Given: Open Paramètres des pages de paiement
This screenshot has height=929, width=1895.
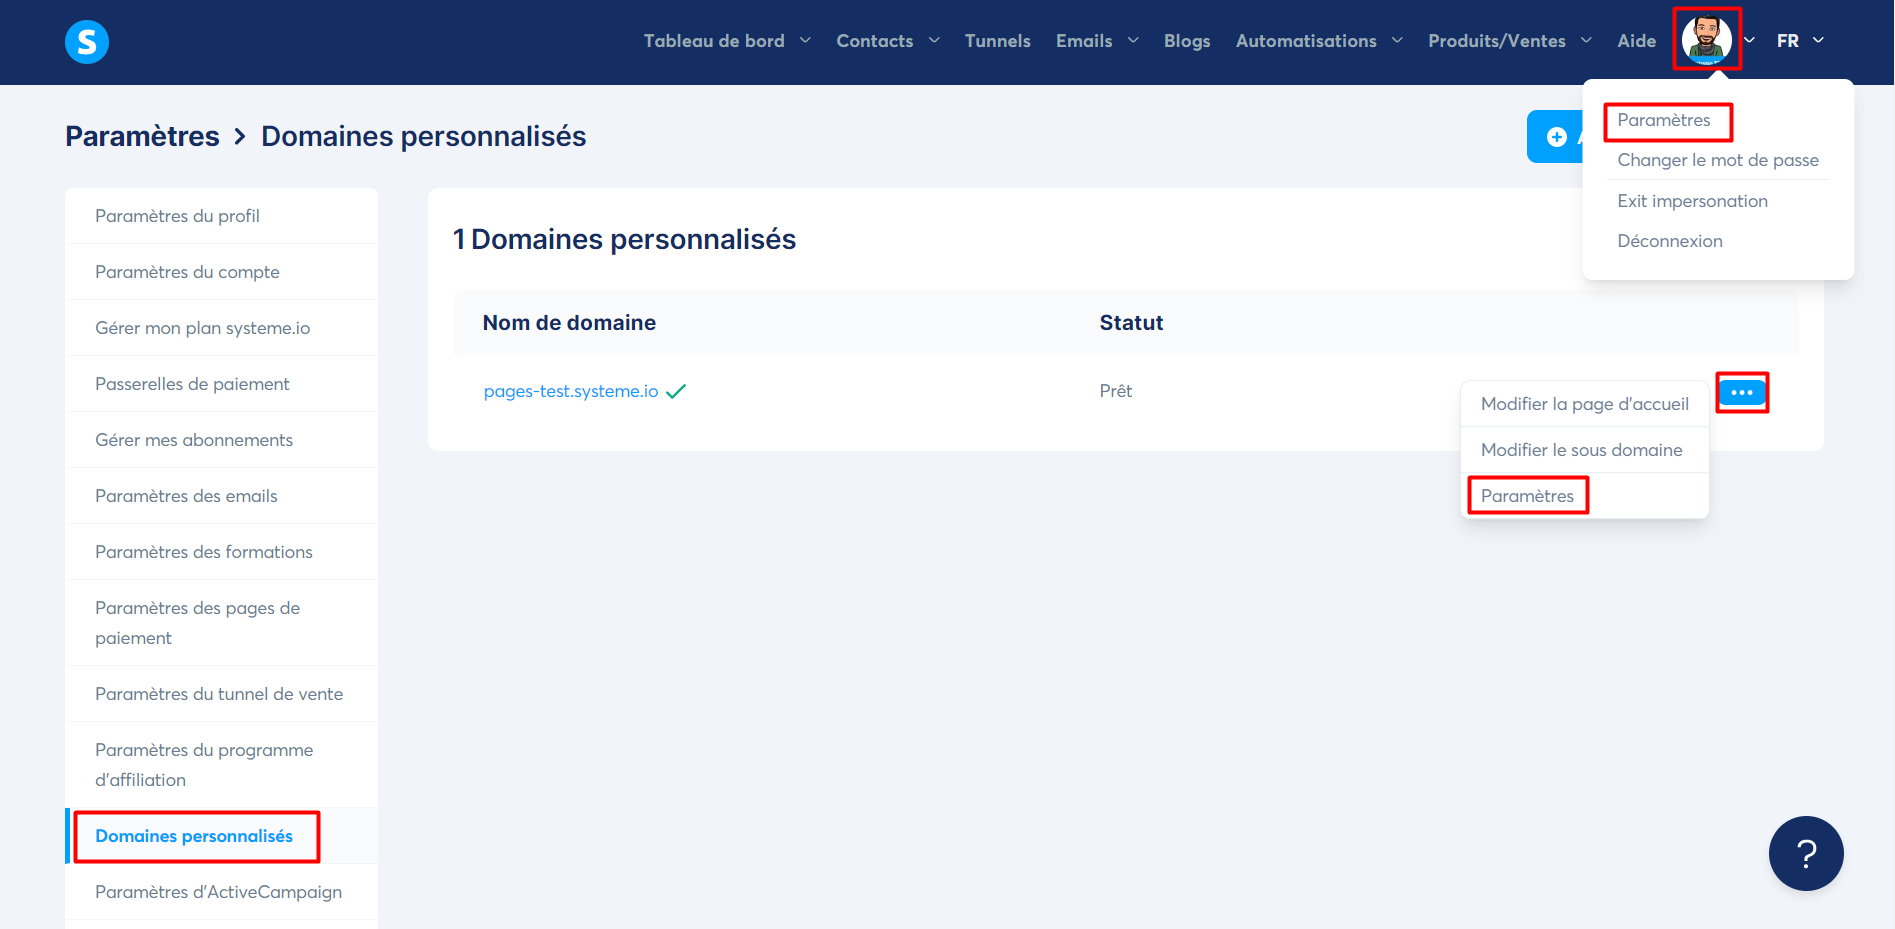Looking at the screenshot, I should point(221,623).
